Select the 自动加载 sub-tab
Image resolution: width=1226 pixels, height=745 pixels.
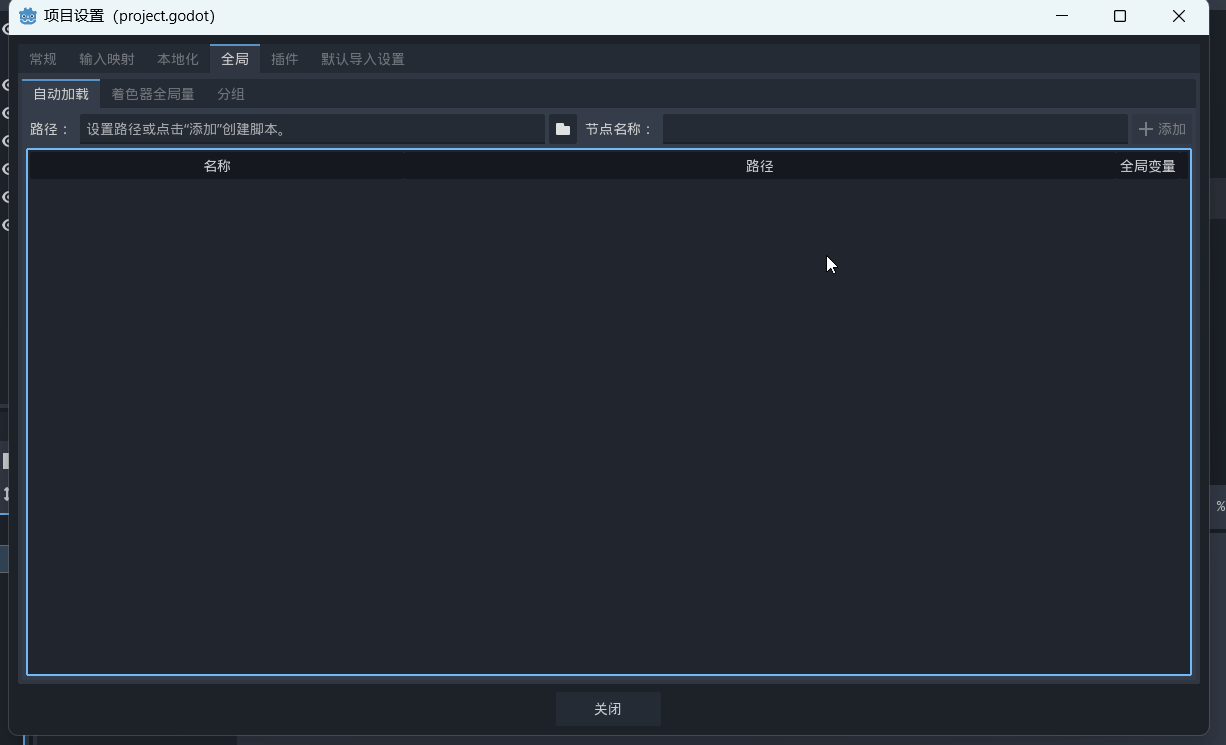61,94
